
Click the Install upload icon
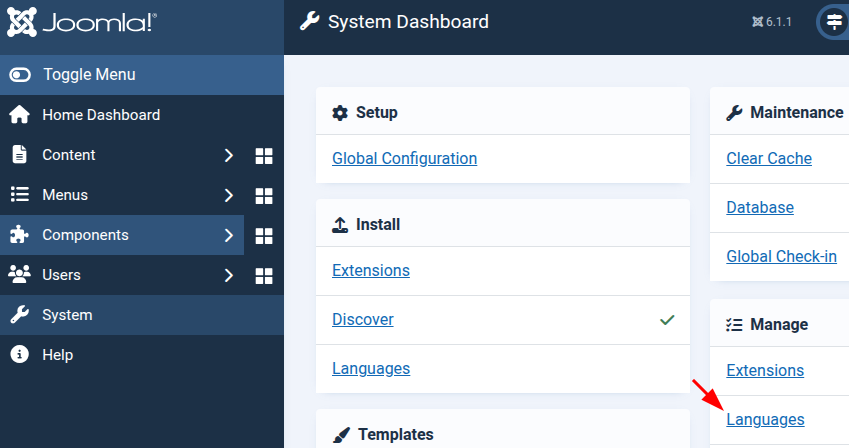[340, 225]
